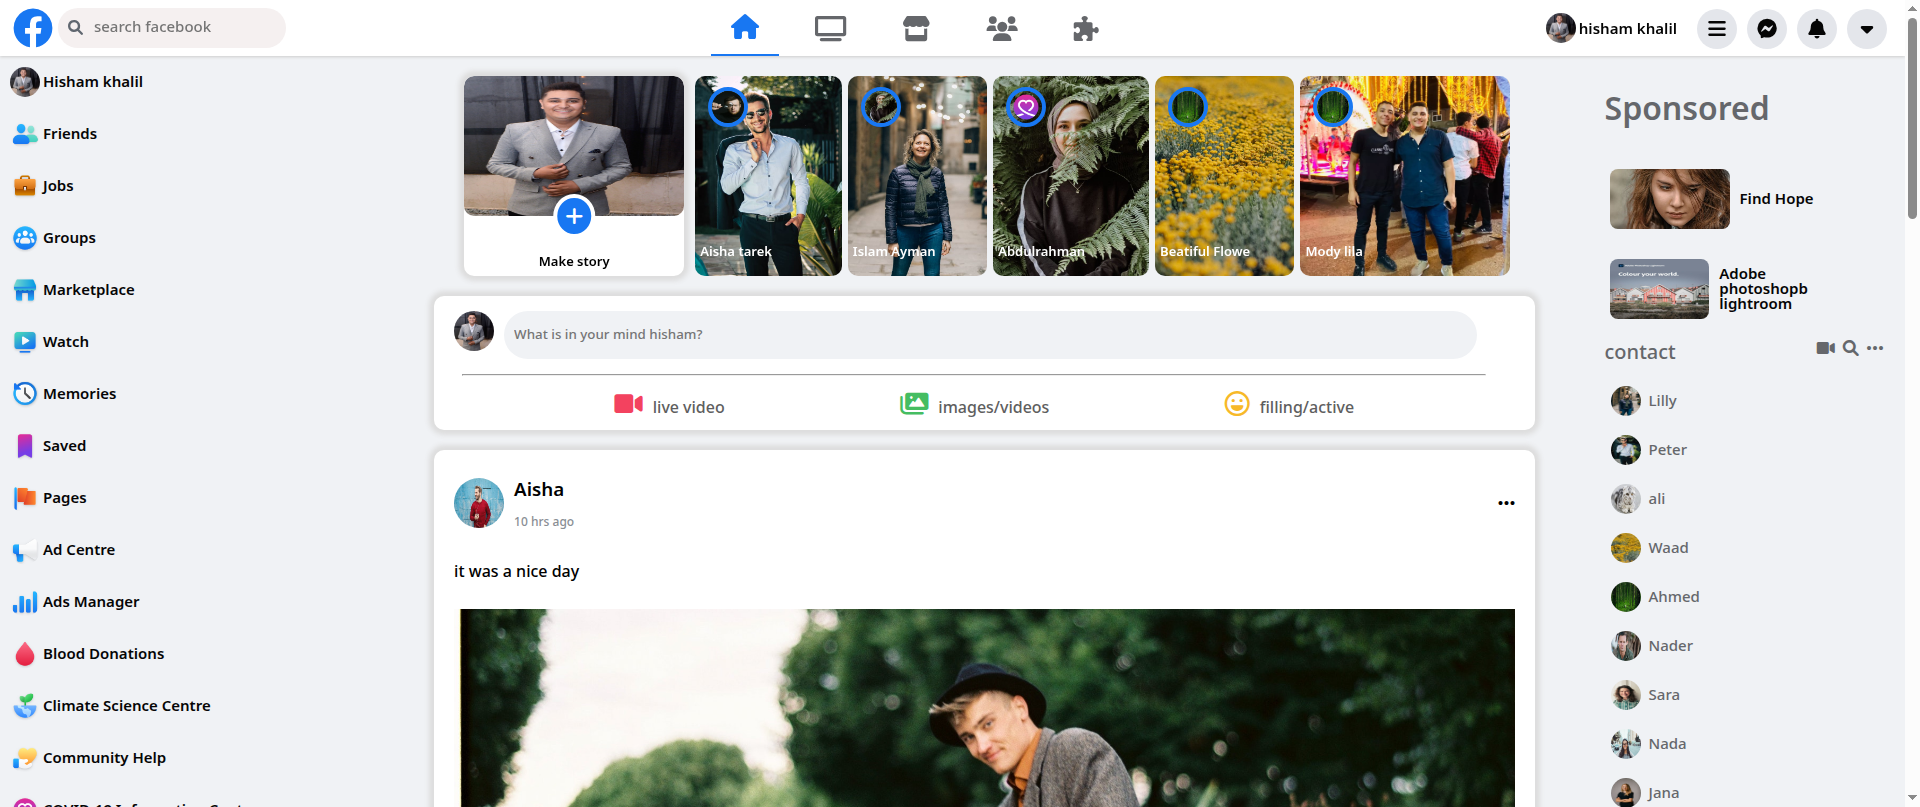Open Memories in the sidebar

tap(64, 394)
